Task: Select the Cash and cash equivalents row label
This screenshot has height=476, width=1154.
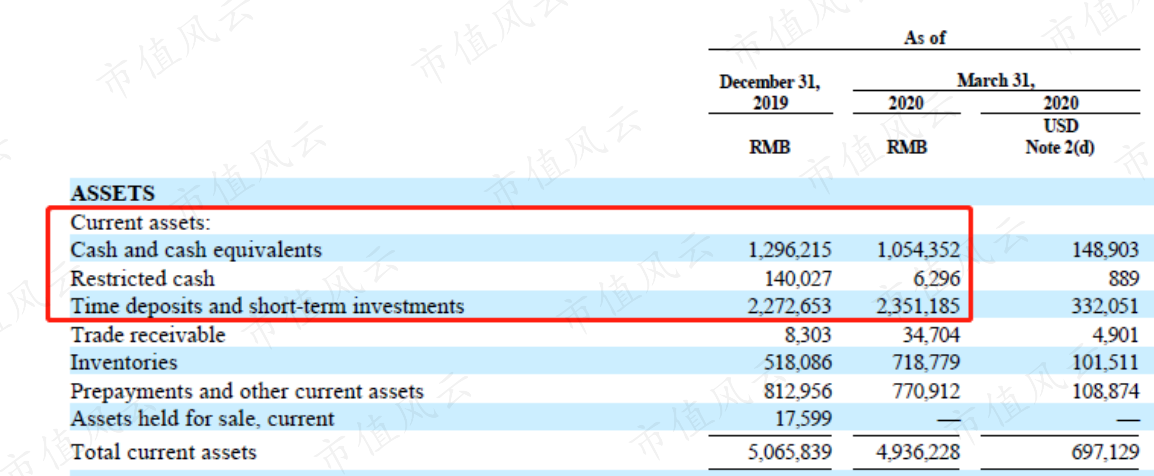Action: [x=196, y=250]
